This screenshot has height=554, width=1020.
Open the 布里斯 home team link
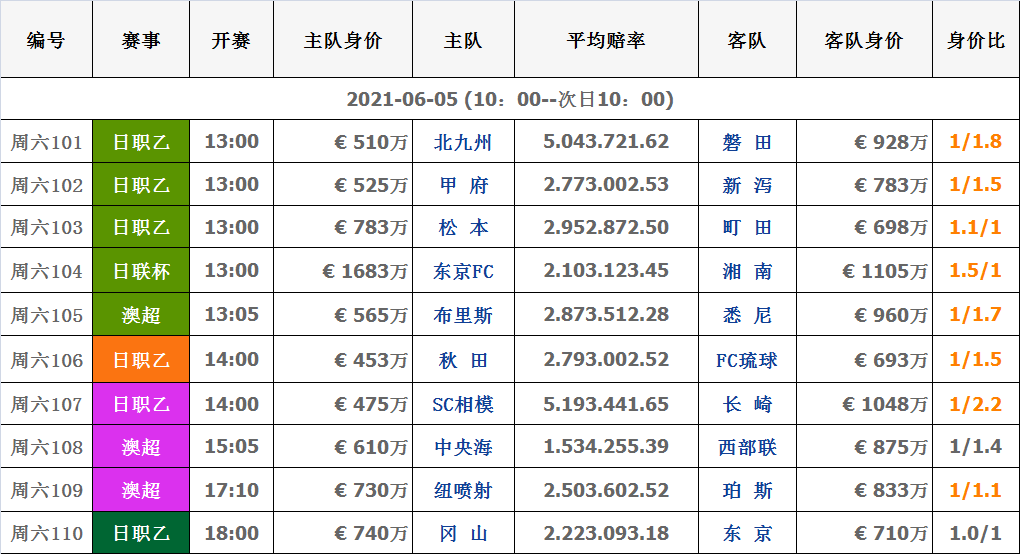(x=462, y=315)
